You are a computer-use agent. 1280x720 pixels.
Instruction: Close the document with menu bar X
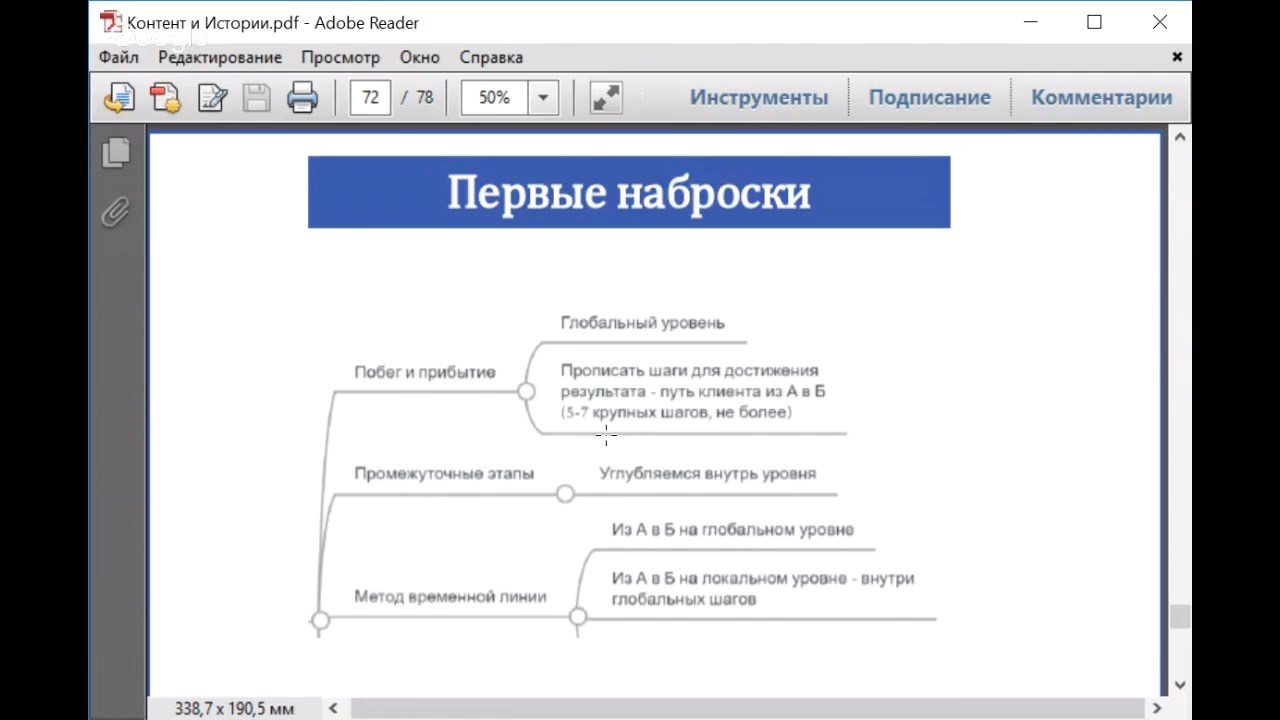click(1177, 57)
